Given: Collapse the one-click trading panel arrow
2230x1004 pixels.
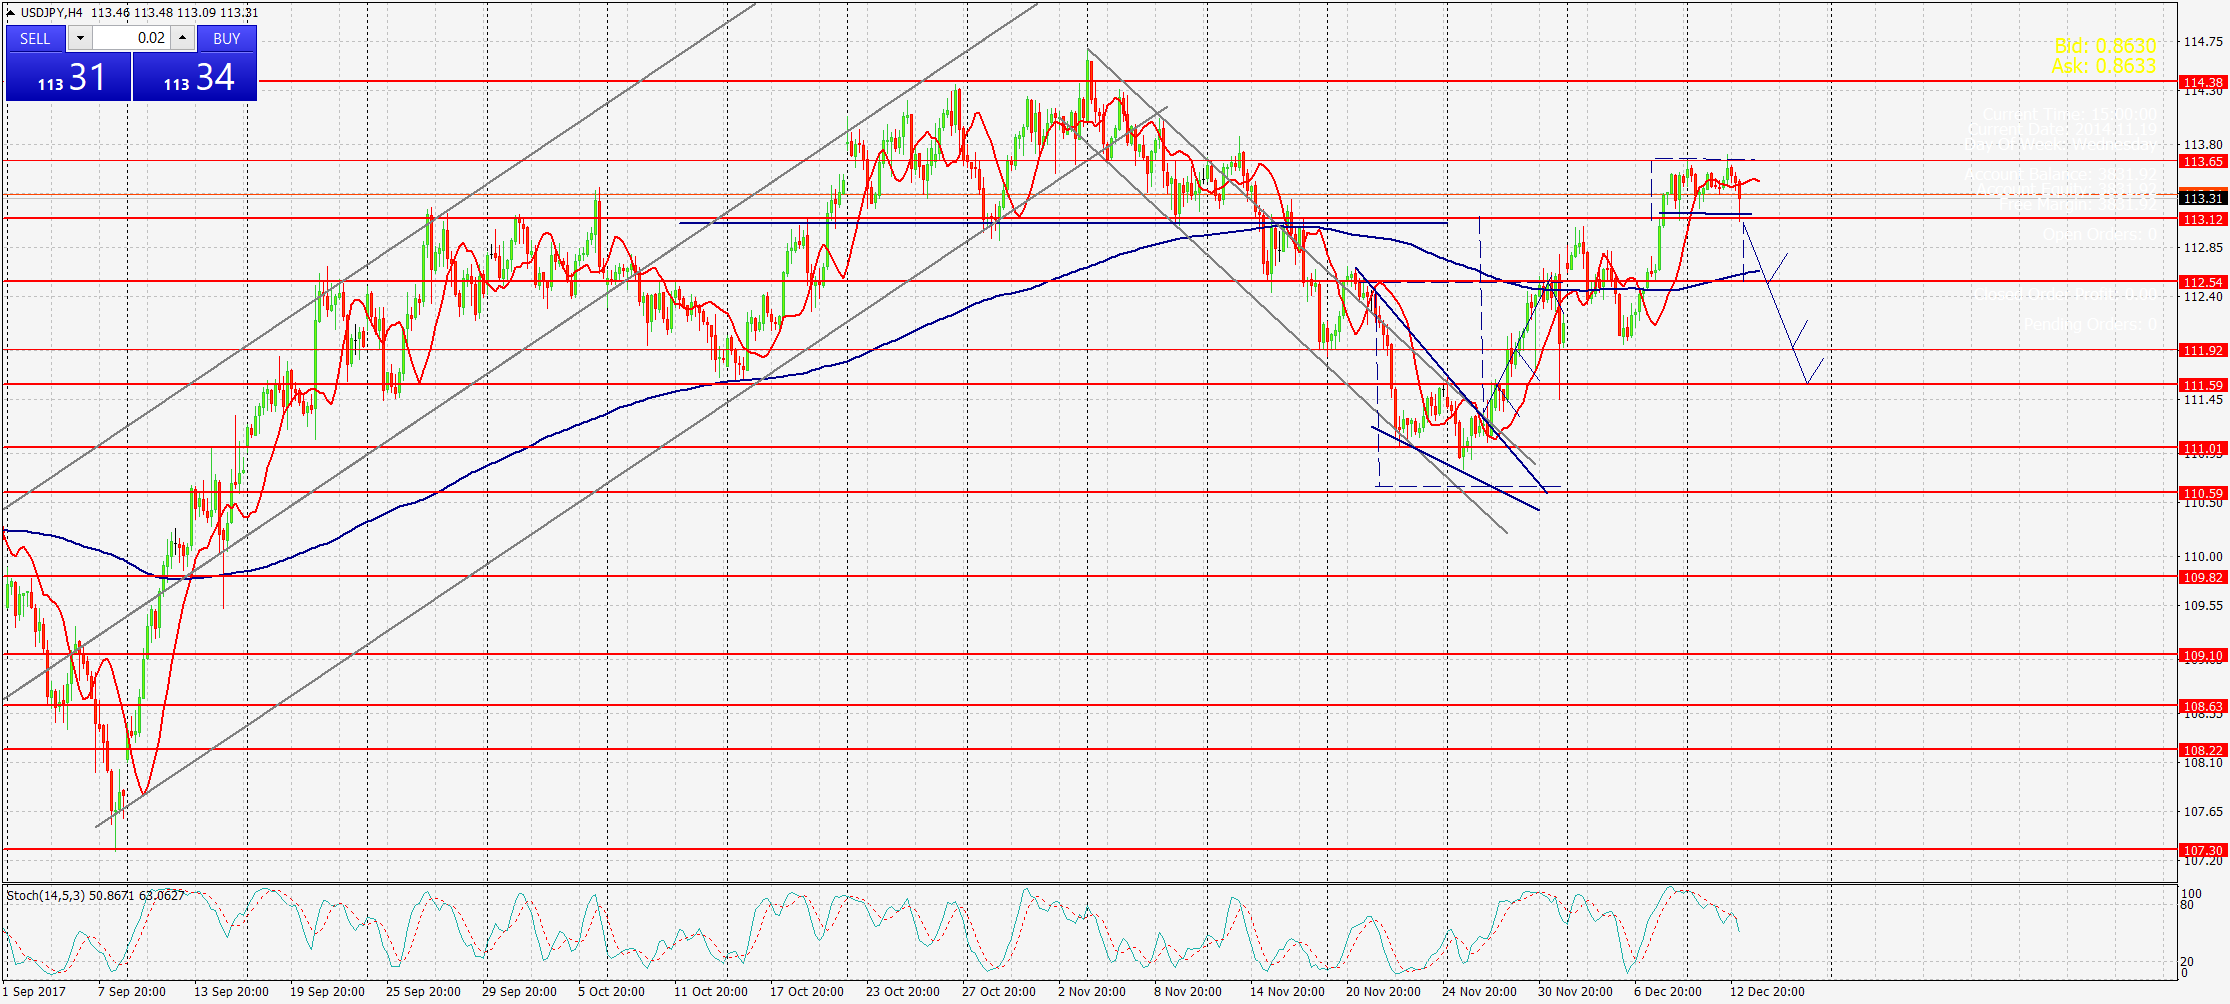Looking at the screenshot, I should [x=10, y=12].
